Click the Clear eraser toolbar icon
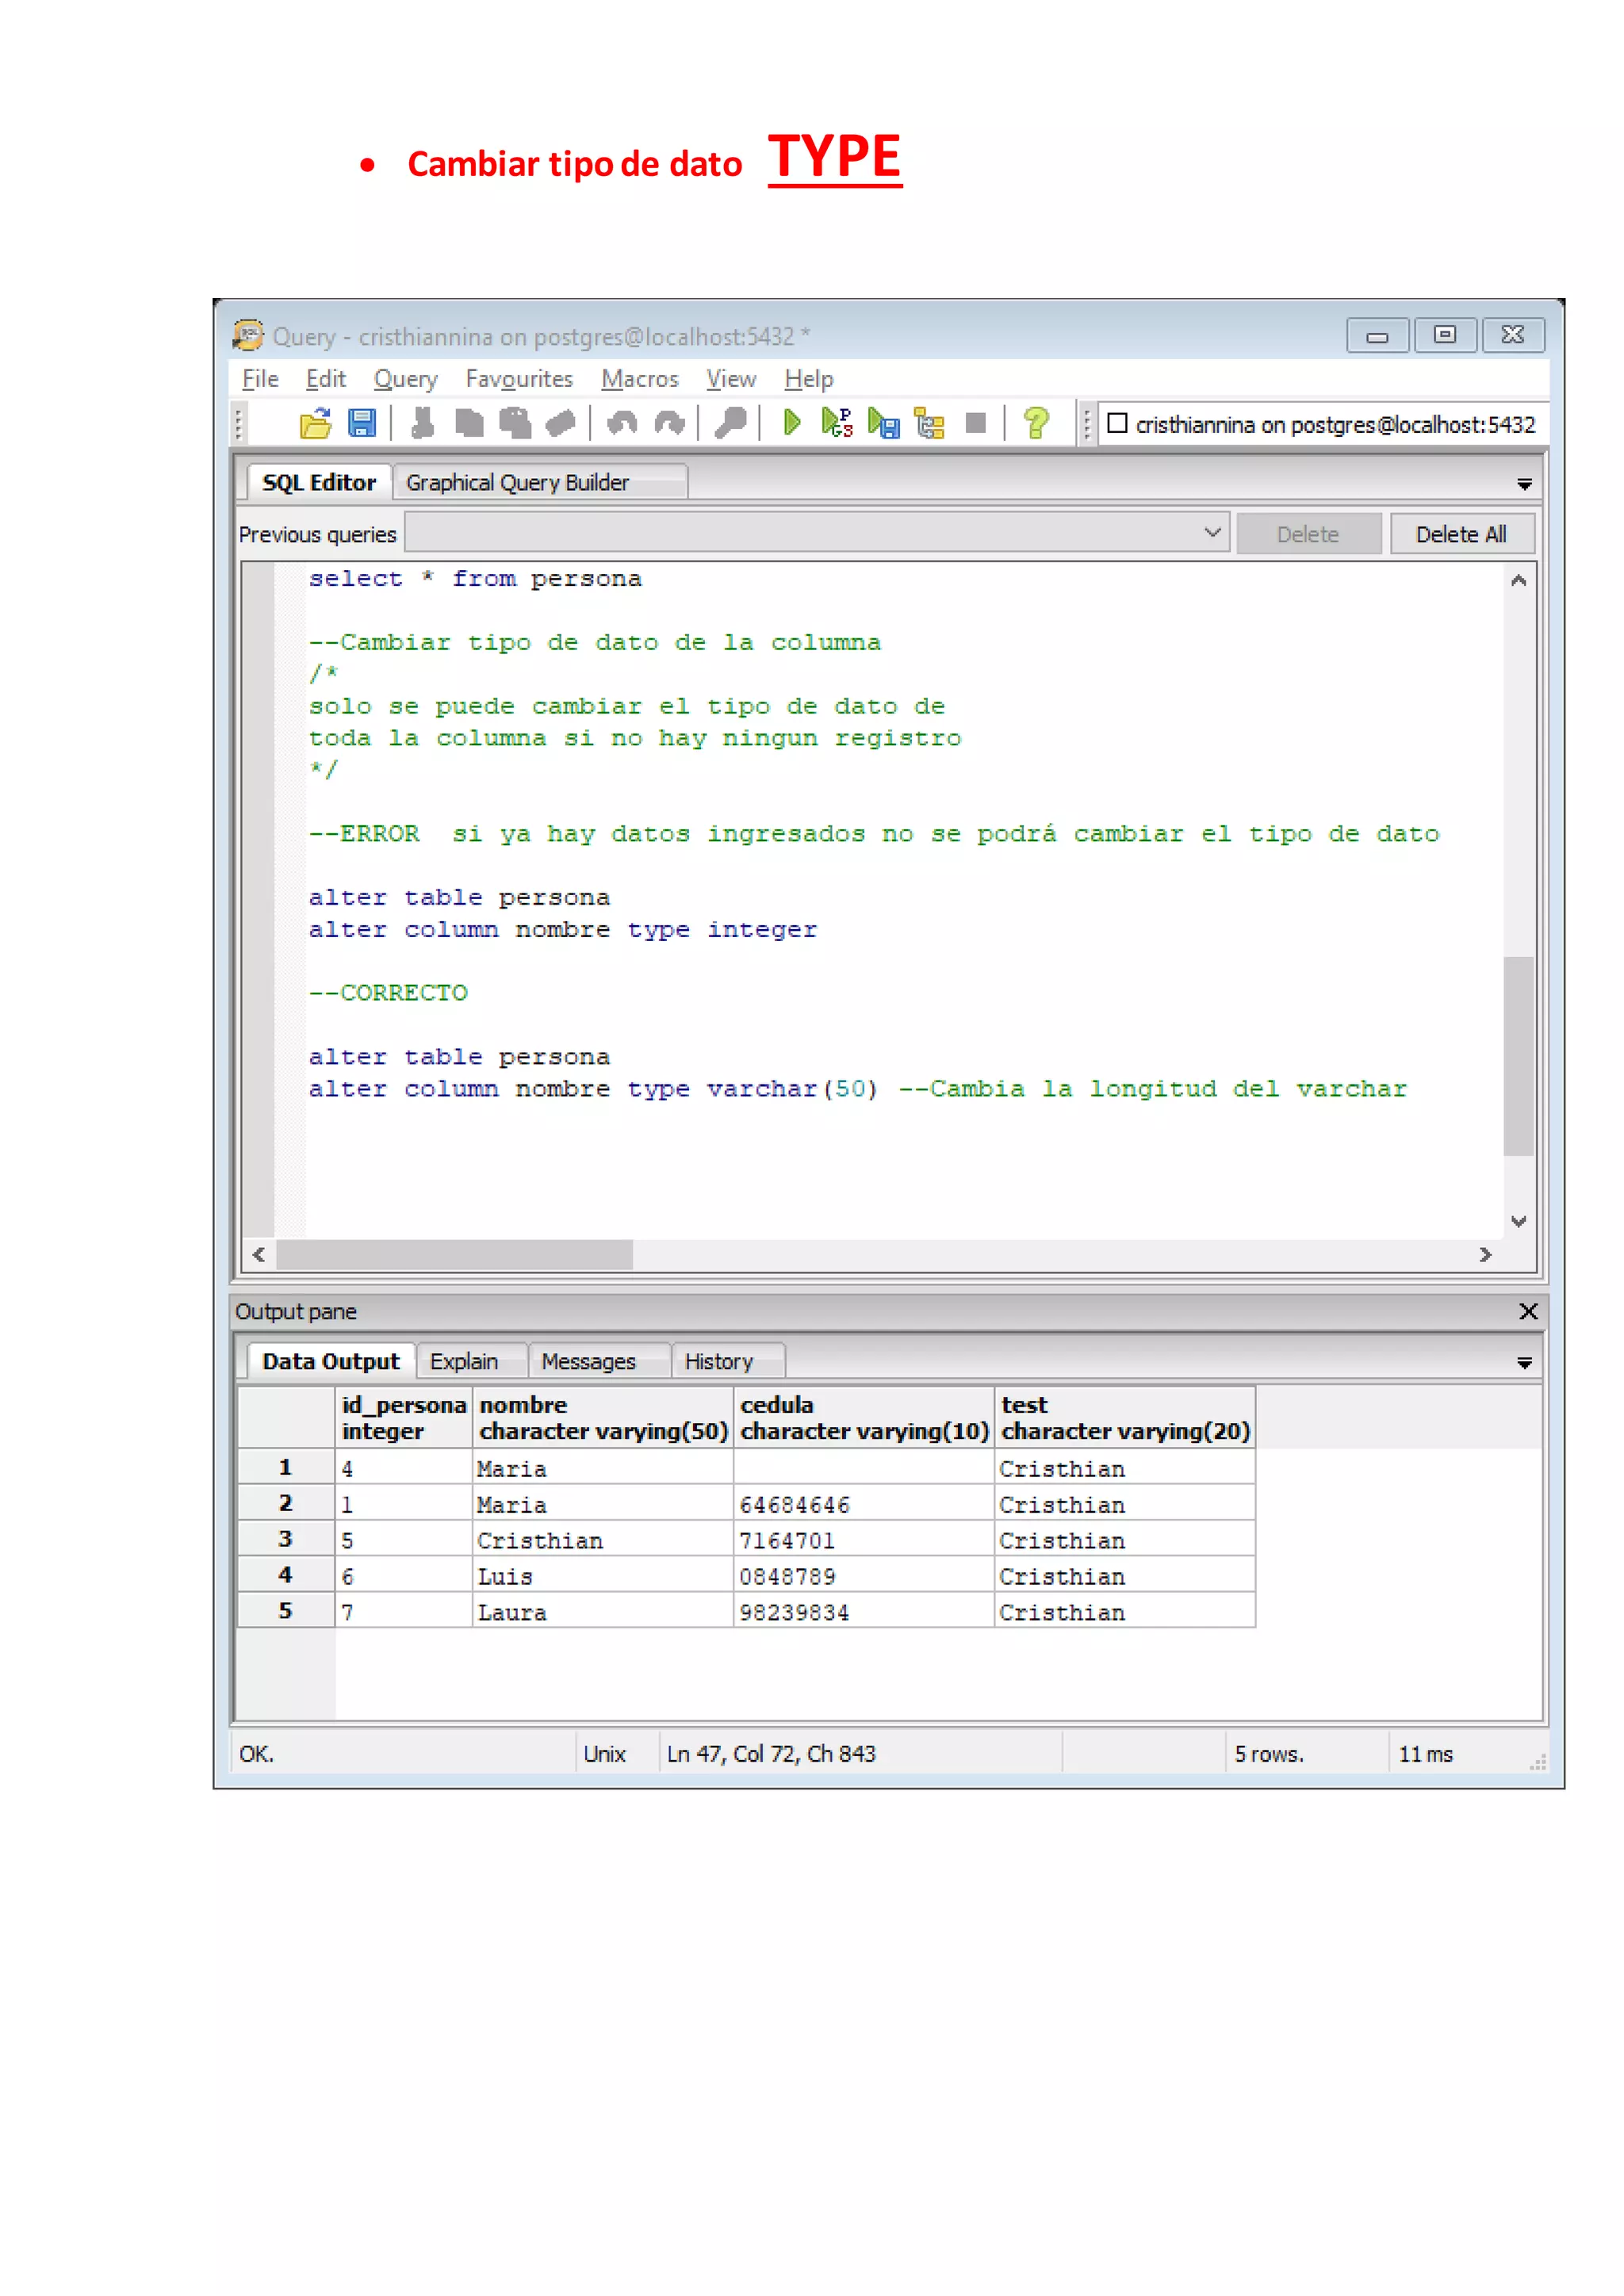Viewport: 1624px width, 2296px height. [x=560, y=423]
